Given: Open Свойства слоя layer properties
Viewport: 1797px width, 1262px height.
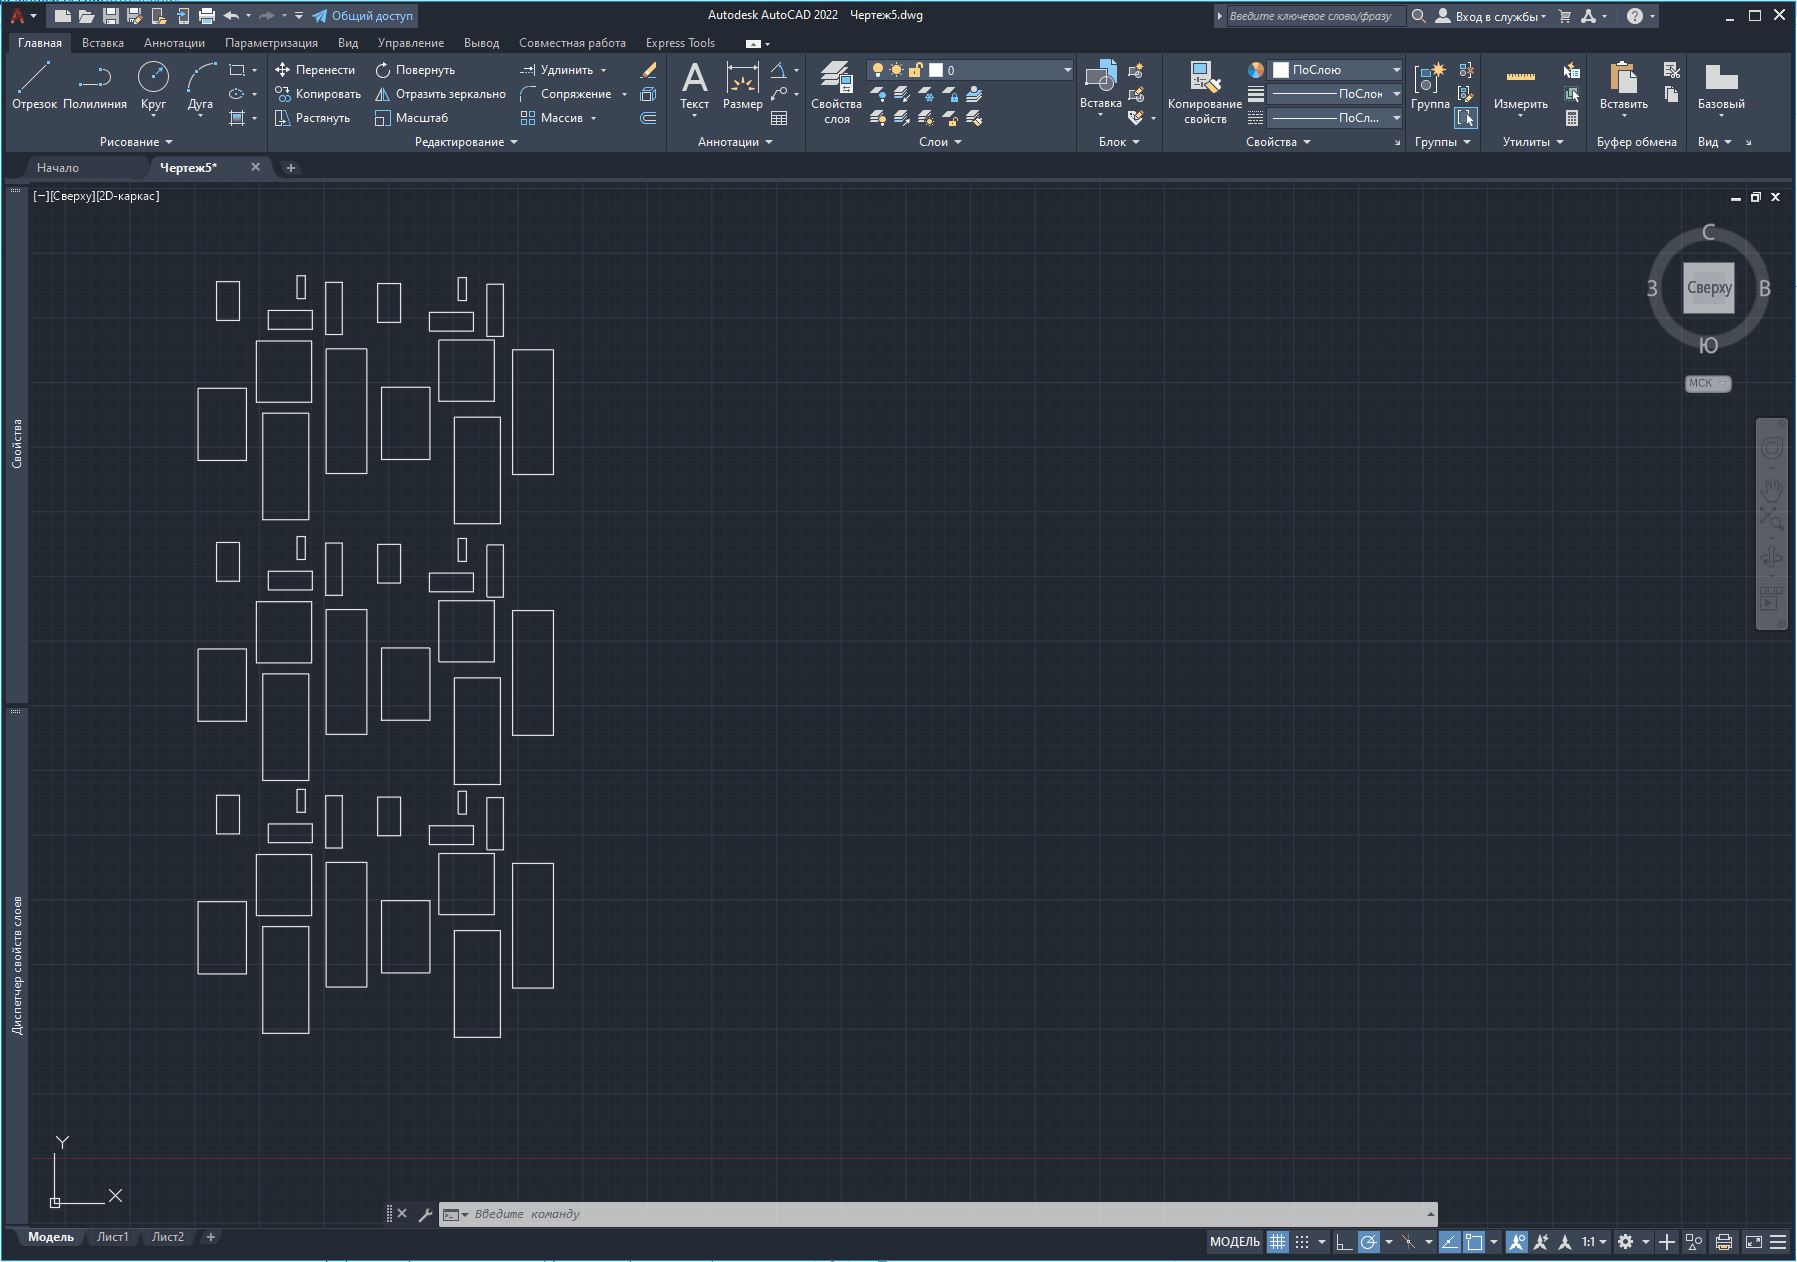Looking at the screenshot, I should point(836,92).
